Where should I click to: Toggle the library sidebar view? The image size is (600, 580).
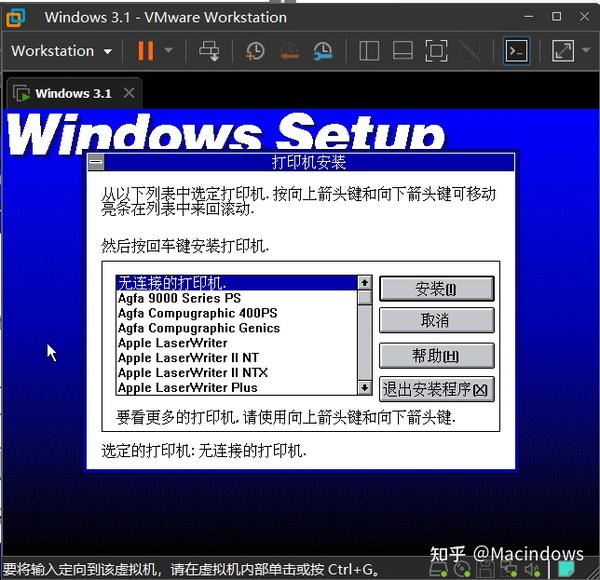pyautogui.click(x=369, y=51)
